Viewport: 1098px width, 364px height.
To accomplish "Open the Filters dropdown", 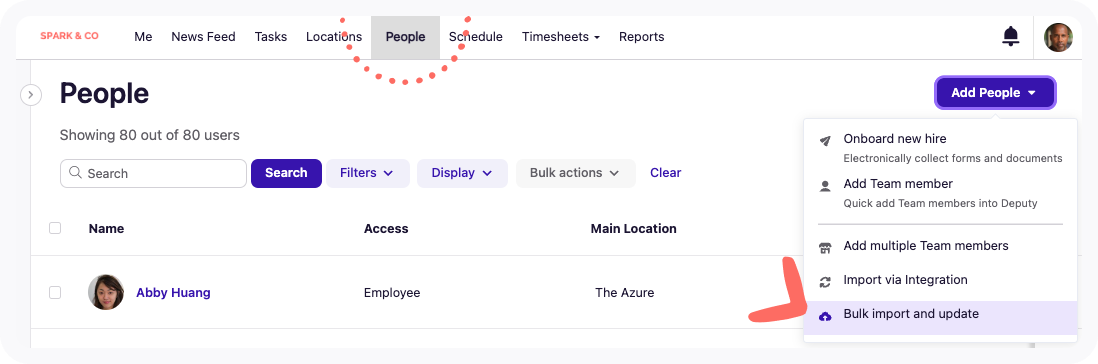I will pyautogui.click(x=367, y=173).
